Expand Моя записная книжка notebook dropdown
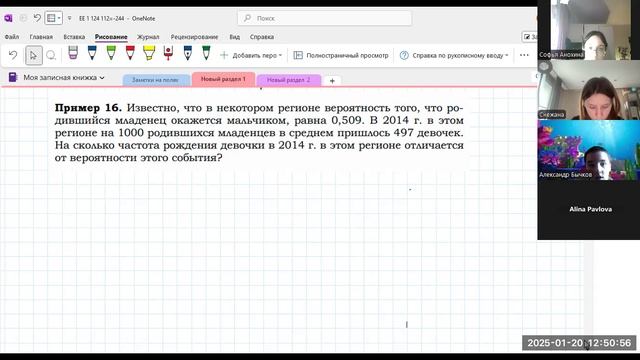The width and height of the screenshot is (640, 360). point(64,77)
